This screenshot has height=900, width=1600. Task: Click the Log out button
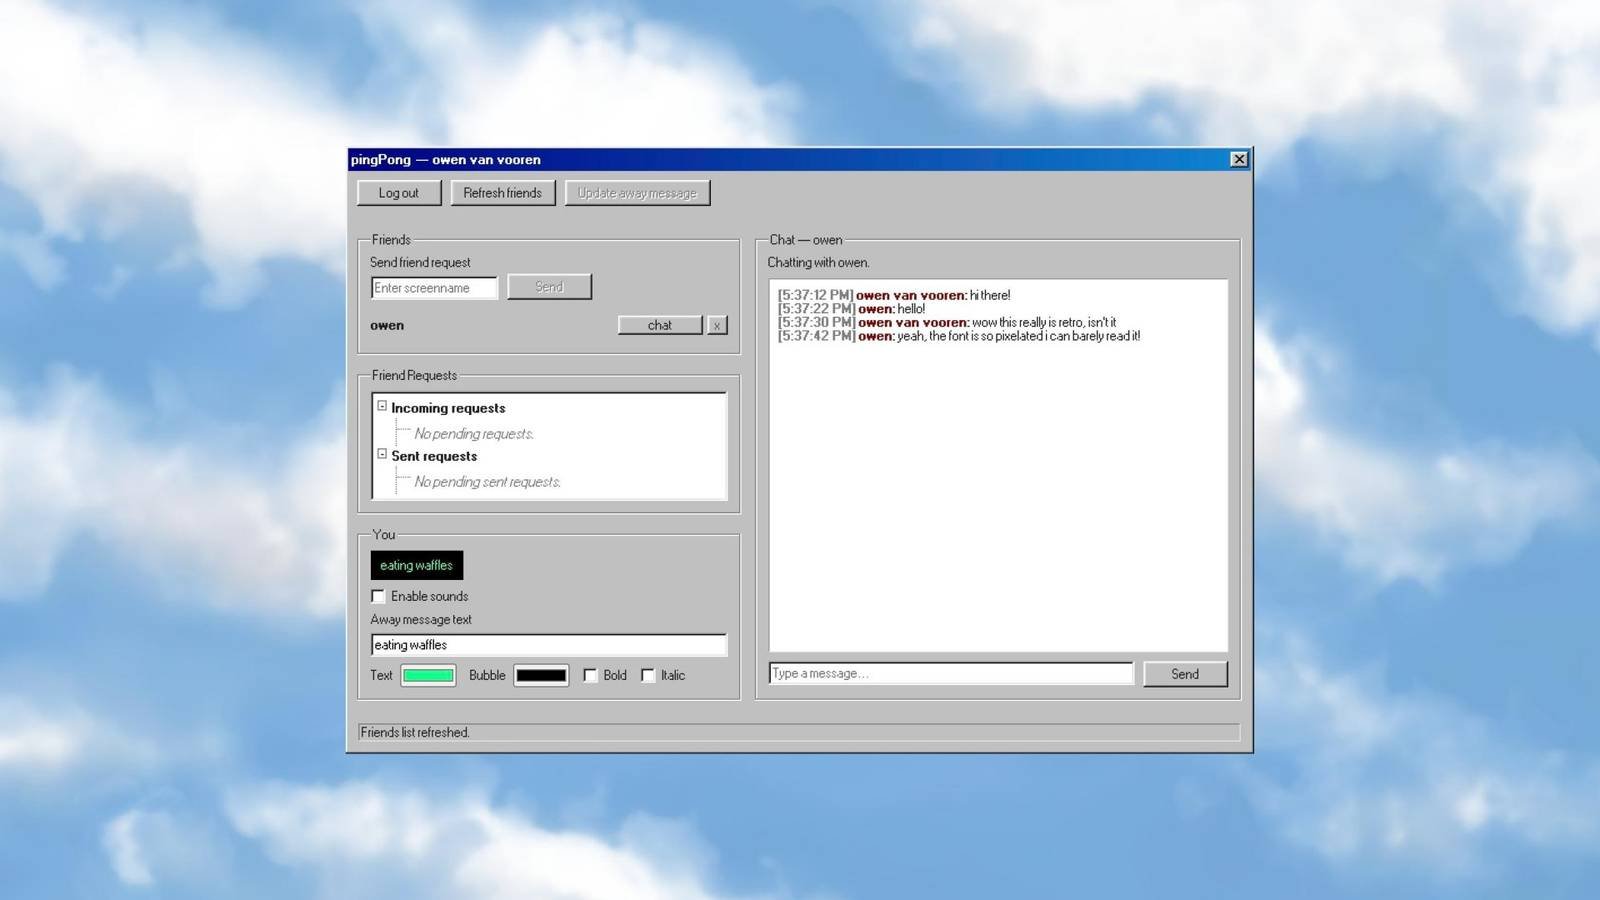(x=398, y=192)
